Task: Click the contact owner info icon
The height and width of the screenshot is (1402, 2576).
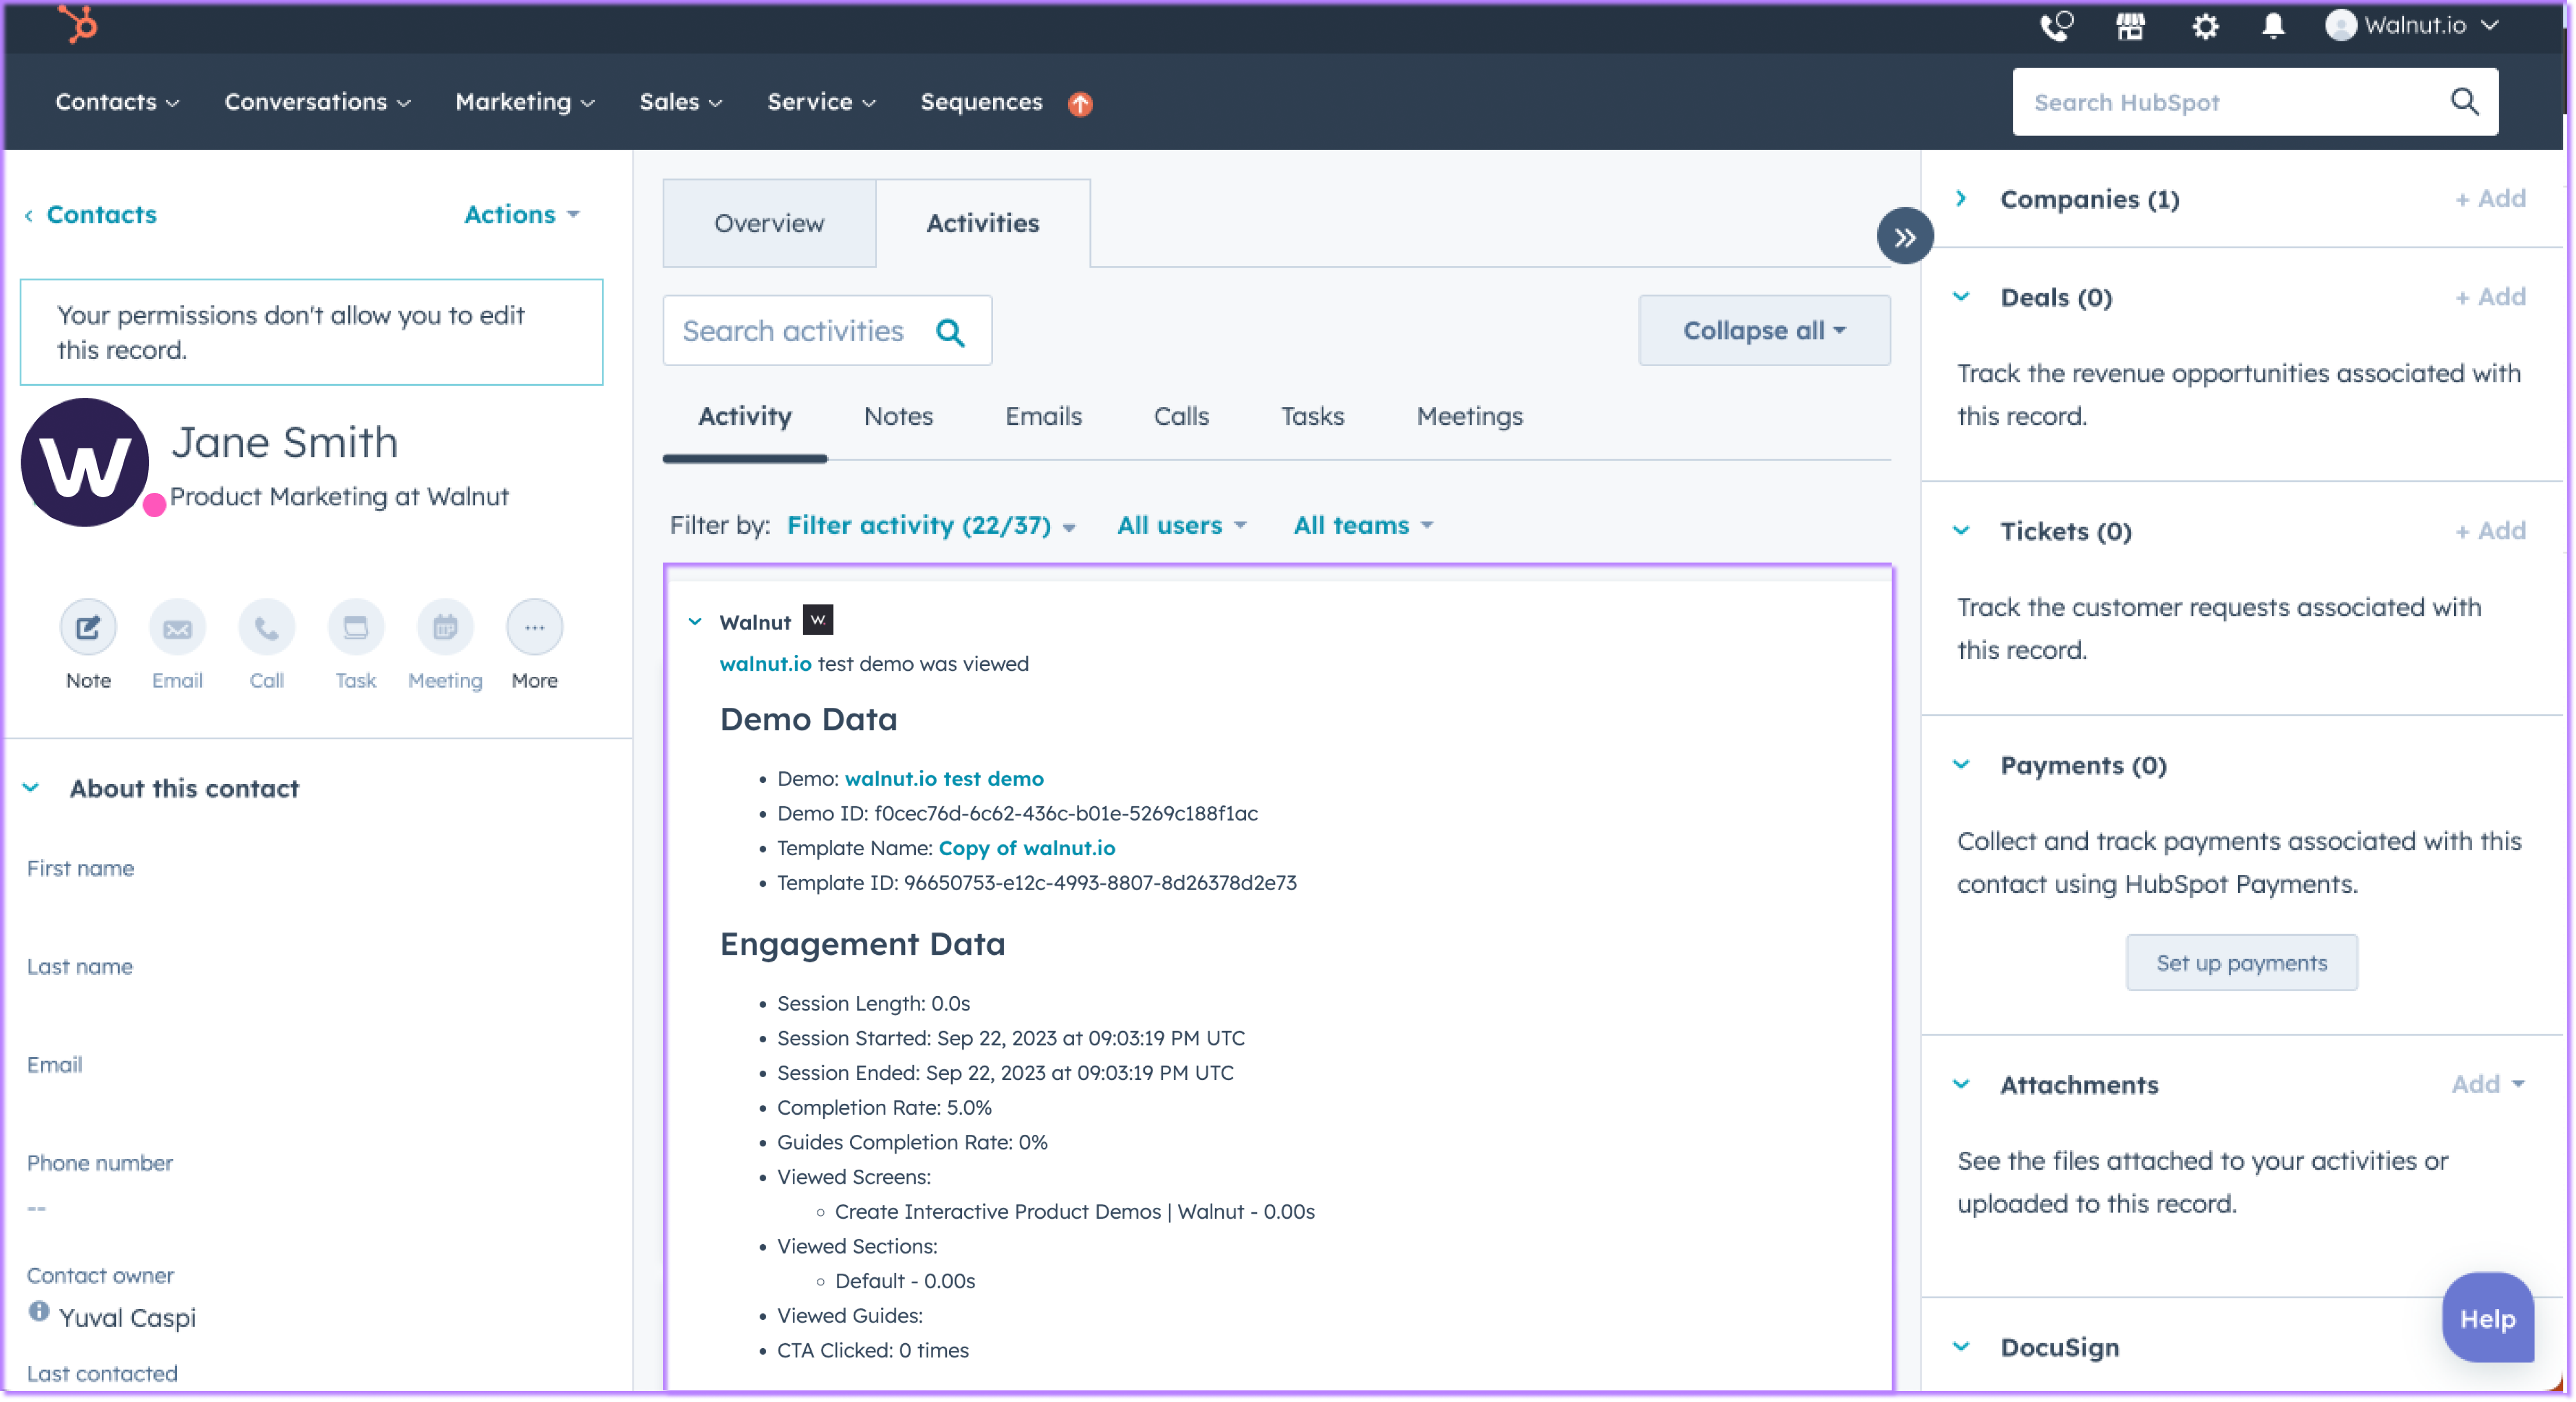Action: pos(39,1311)
